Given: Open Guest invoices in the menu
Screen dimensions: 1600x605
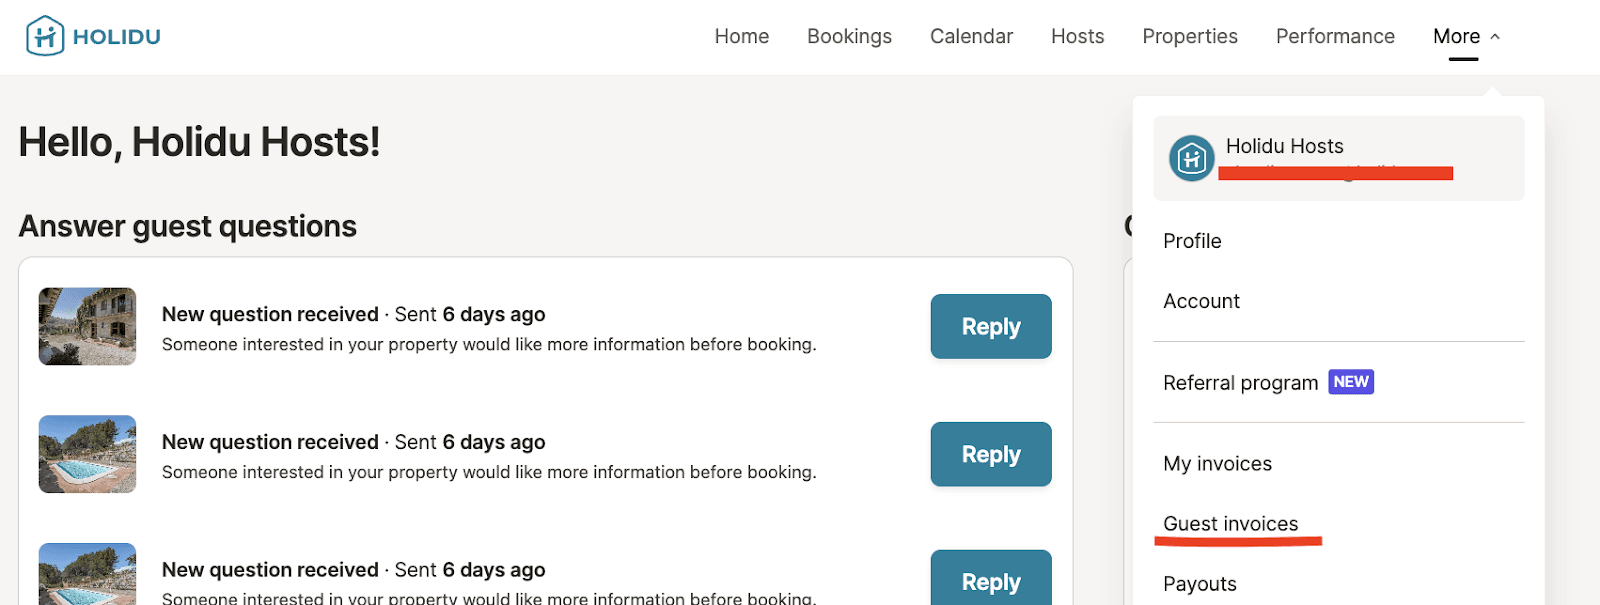Looking at the screenshot, I should pos(1230,524).
